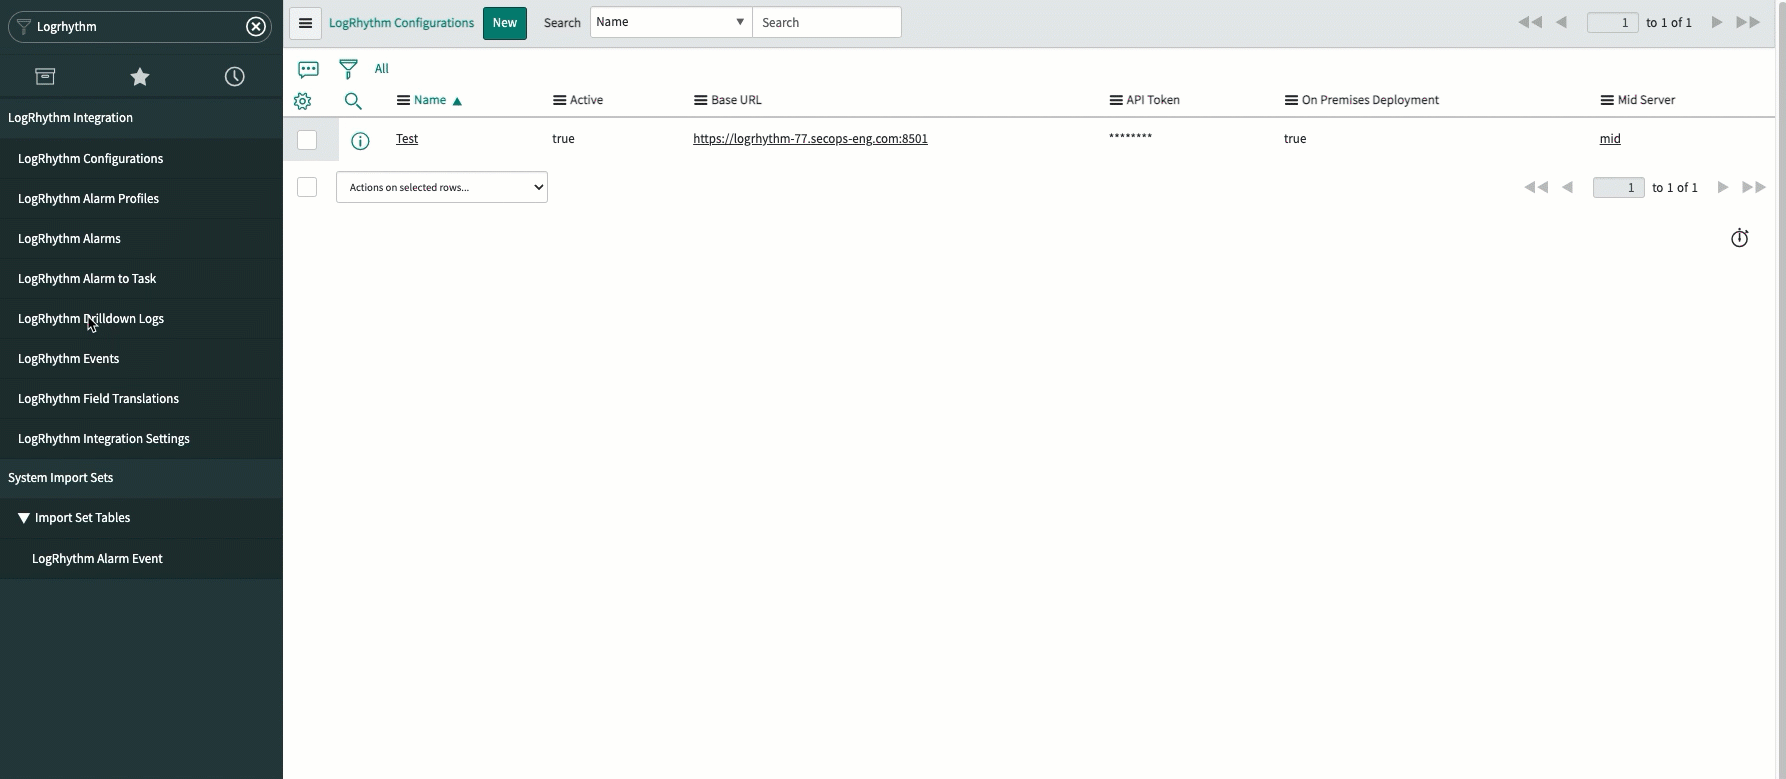The width and height of the screenshot is (1786, 779).
Task: Click the LogRhythm Configurations list title
Action: 402,23
